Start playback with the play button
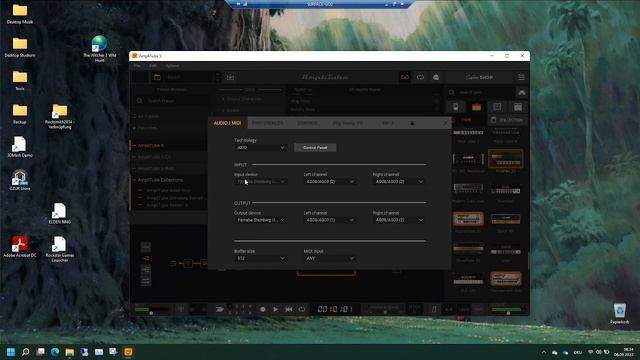640x360 pixels. (276, 309)
